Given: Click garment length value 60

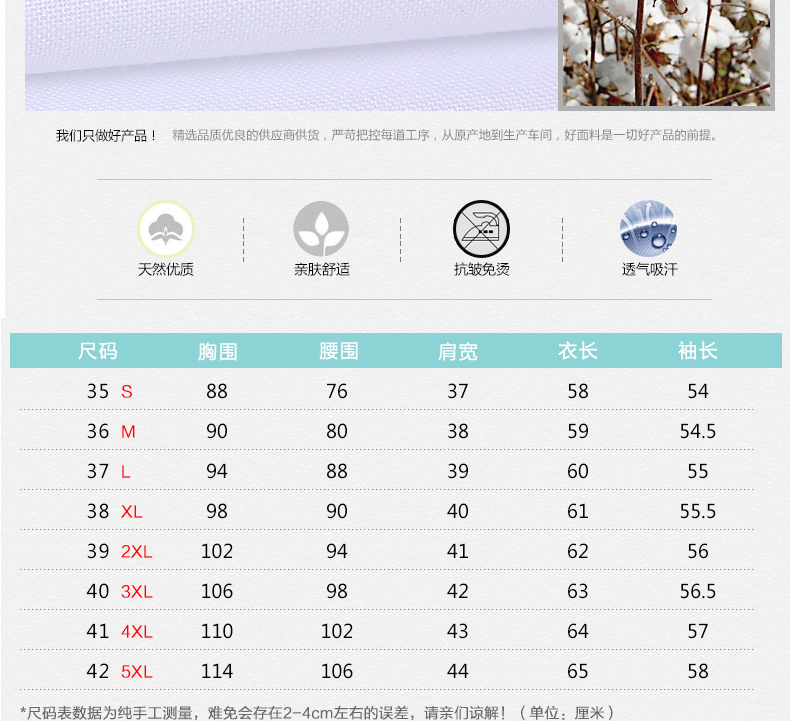Looking at the screenshot, I should tap(578, 472).
